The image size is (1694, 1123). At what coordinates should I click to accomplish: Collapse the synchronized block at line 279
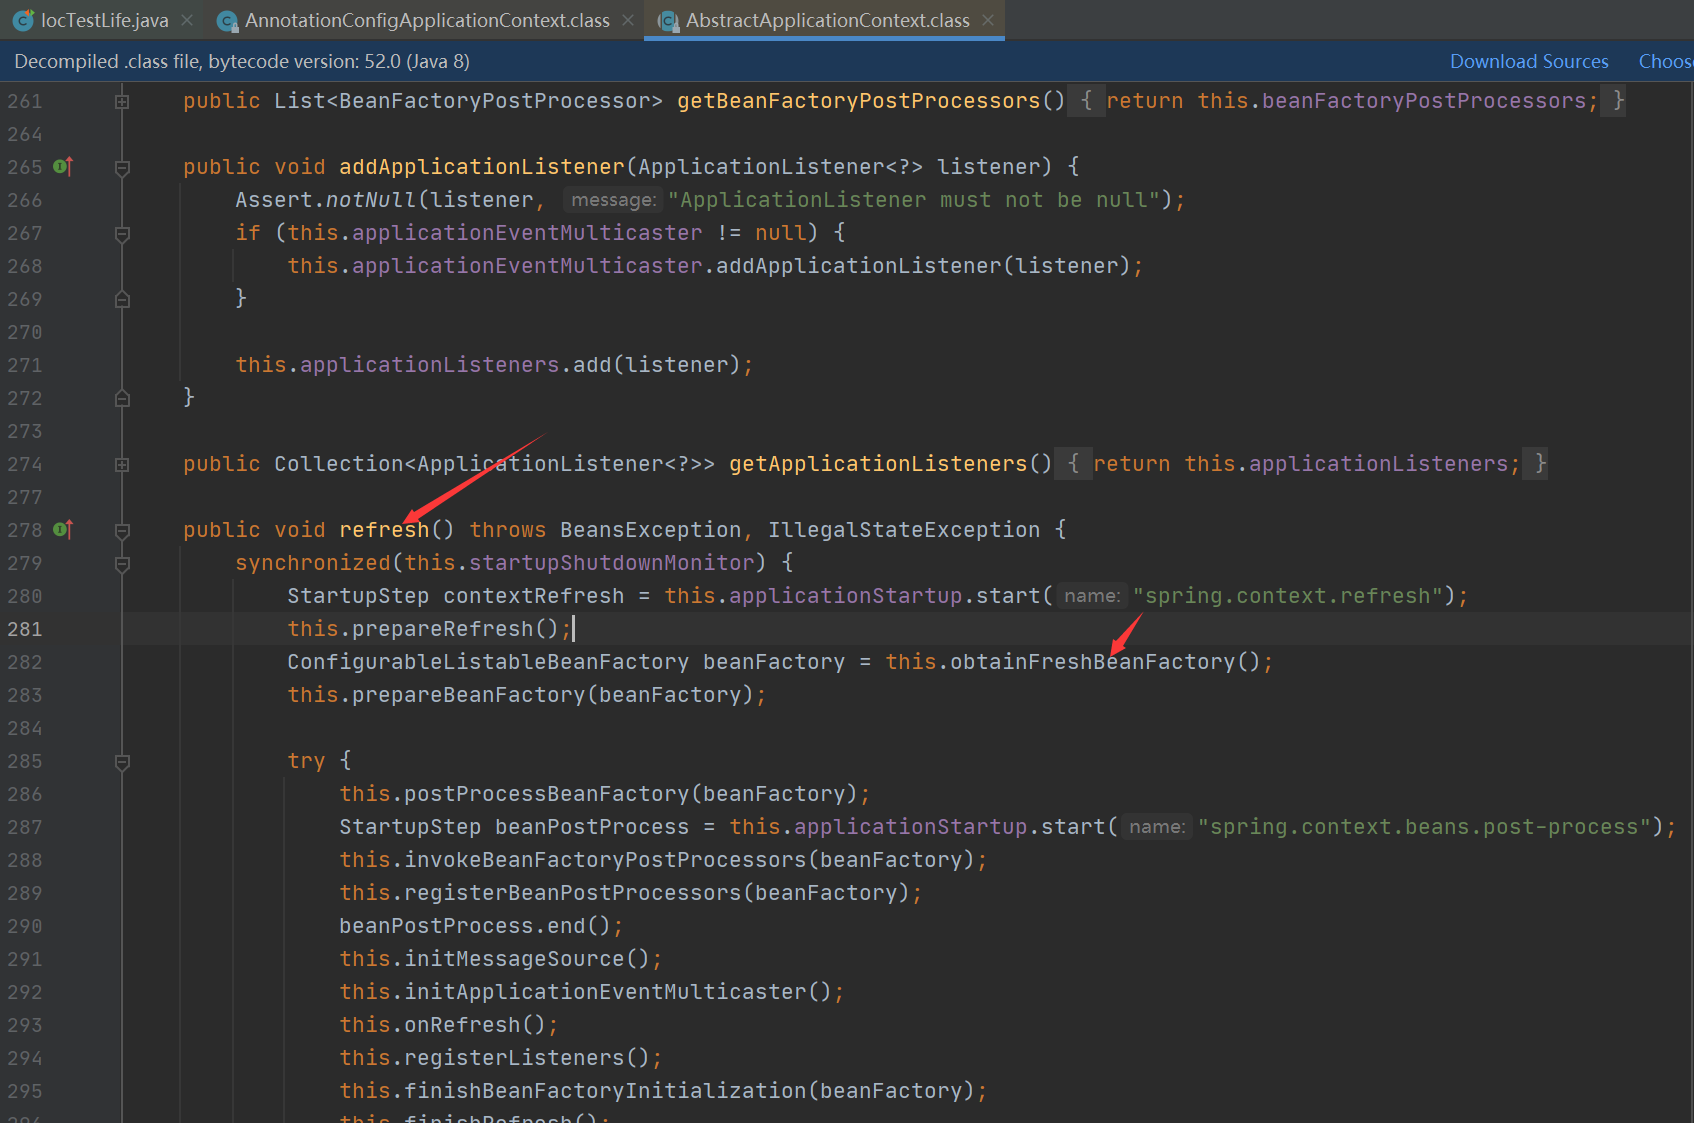point(122,563)
